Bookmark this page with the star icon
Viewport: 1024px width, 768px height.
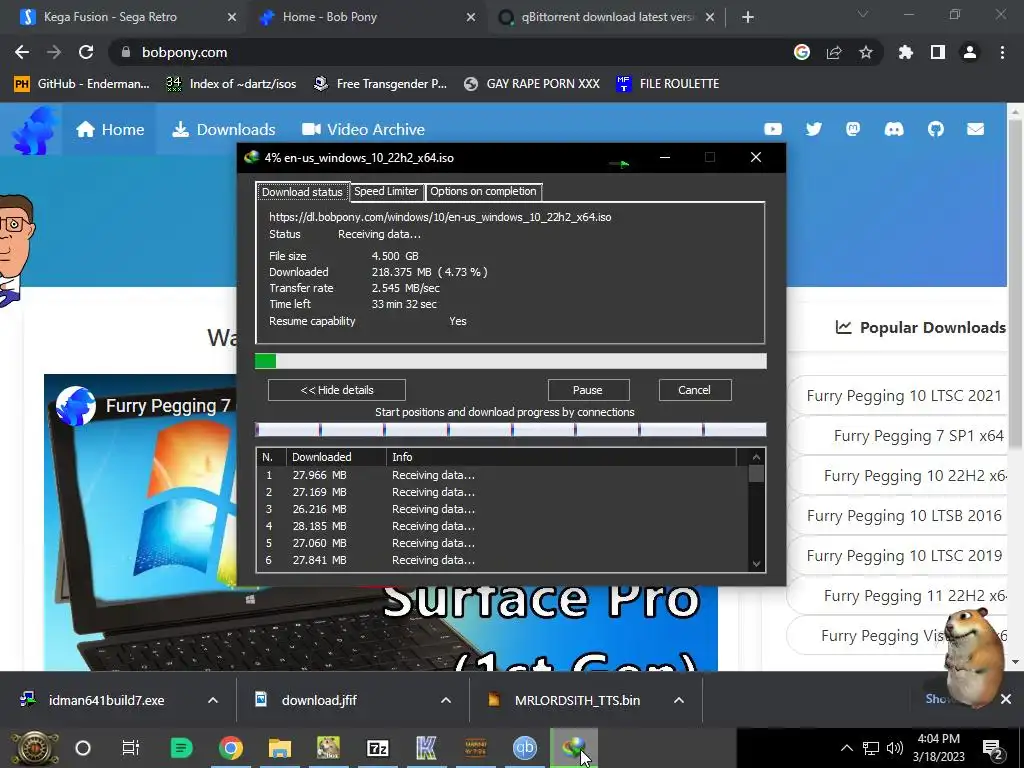(x=865, y=52)
